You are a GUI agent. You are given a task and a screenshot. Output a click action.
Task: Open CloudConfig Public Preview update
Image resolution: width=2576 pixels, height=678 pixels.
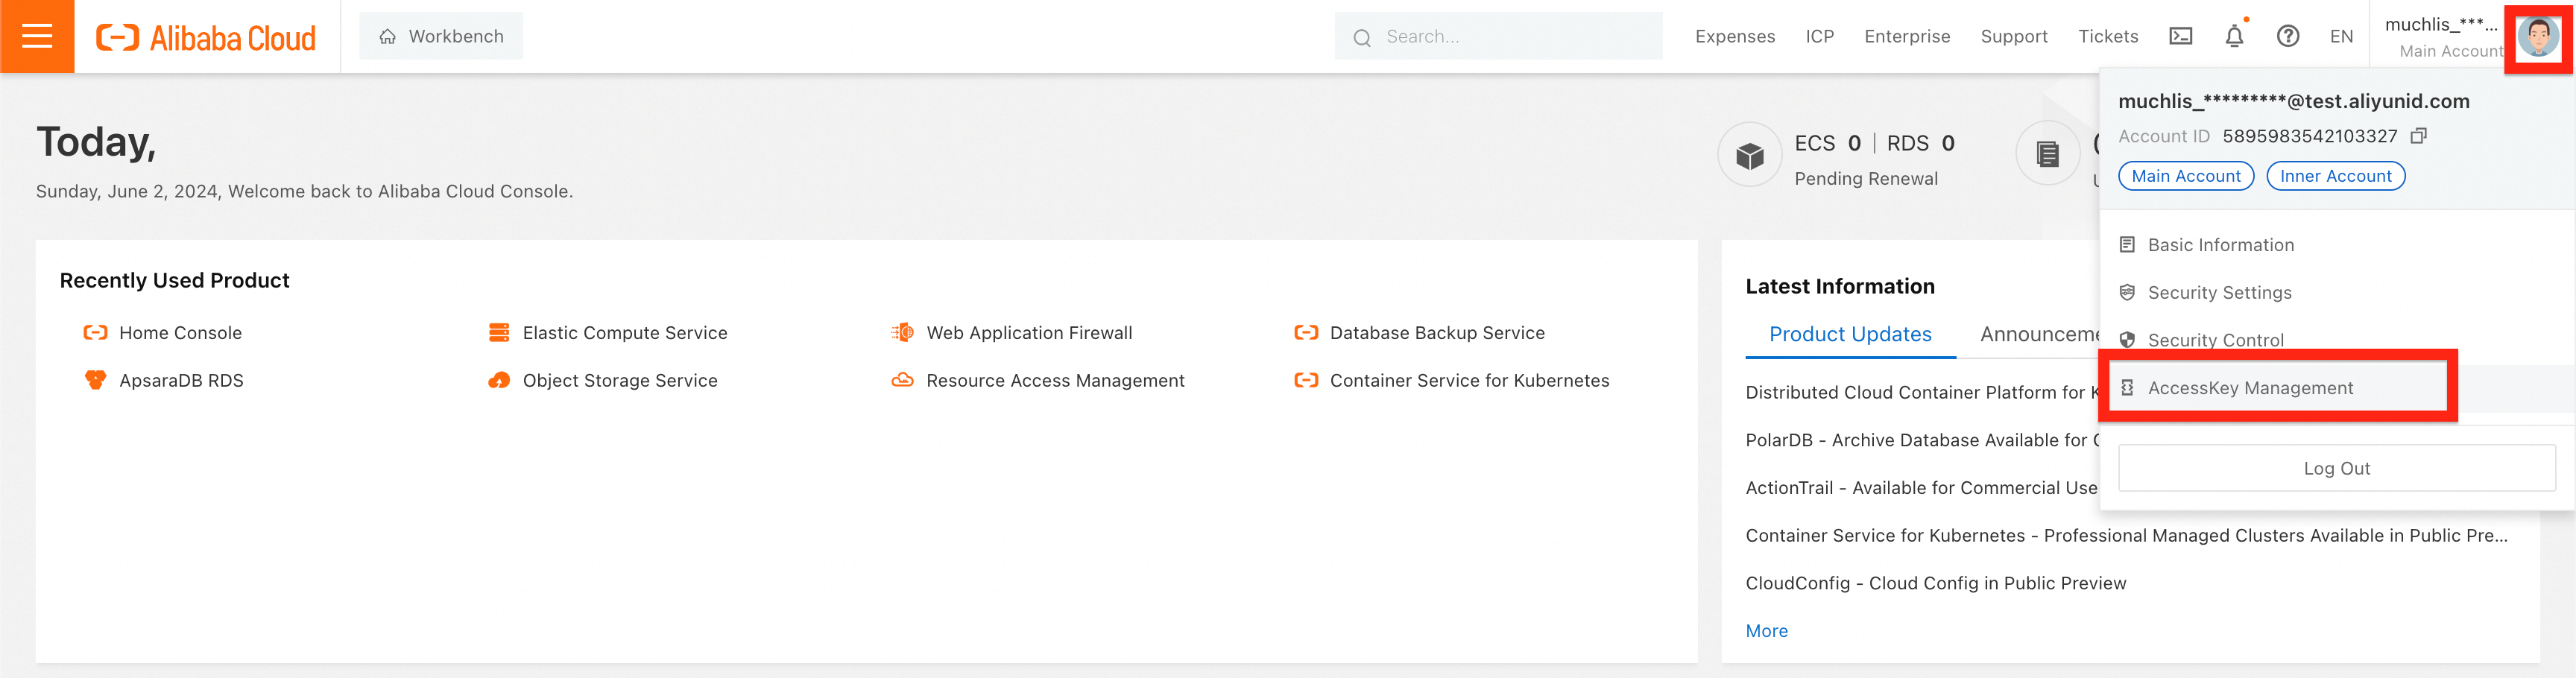coord(1935,584)
